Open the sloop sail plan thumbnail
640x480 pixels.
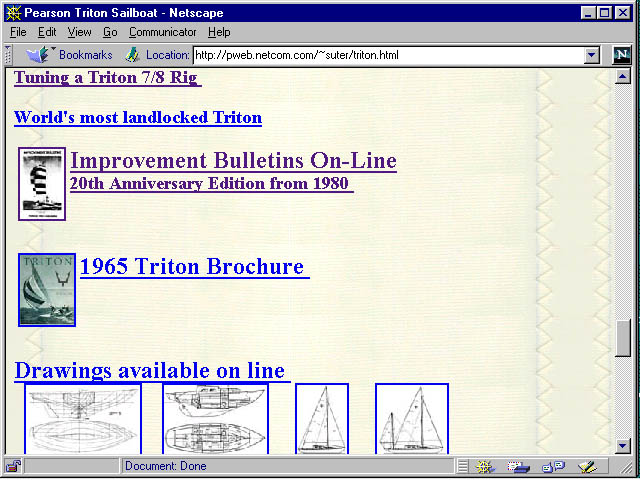pyautogui.click(x=322, y=418)
